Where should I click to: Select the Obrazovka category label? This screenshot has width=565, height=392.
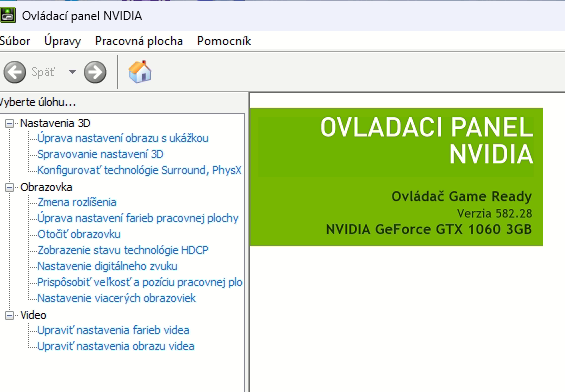pyautogui.click(x=46, y=187)
